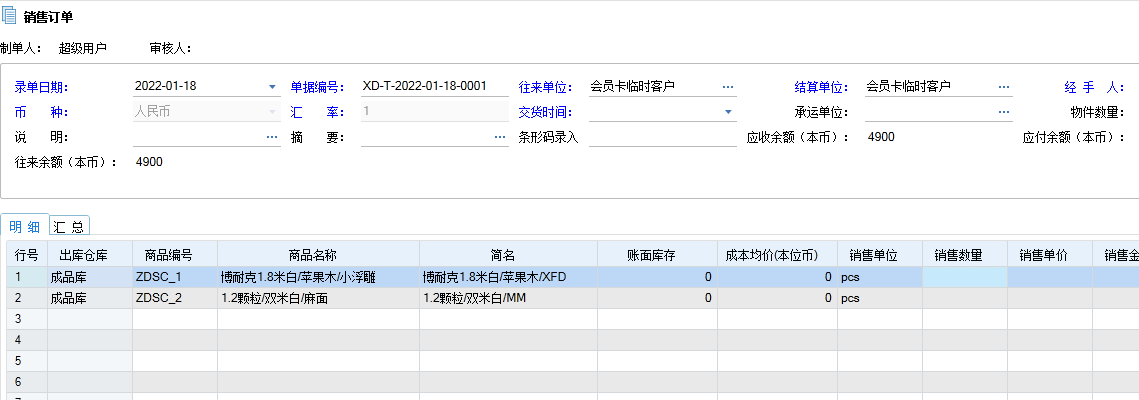The height and width of the screenshot is (400, 1139).
Task: Click 成品库 in row 2
Action: pos(90,298)
